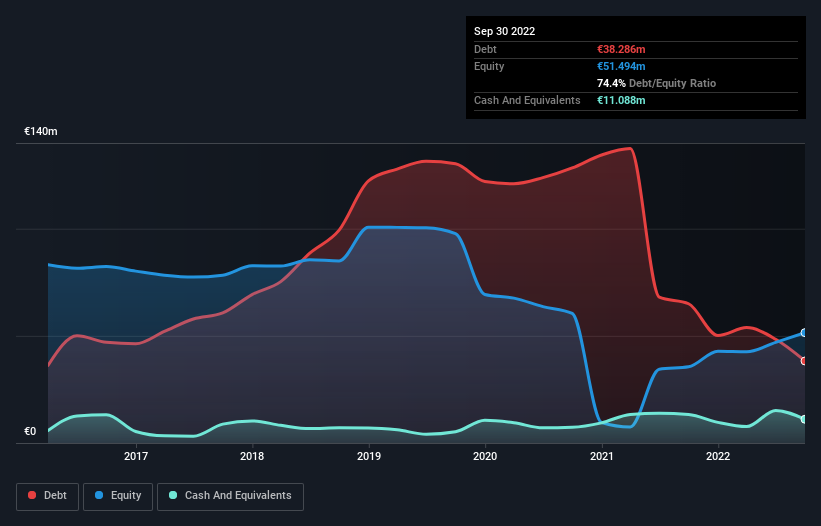Click the €38.286m debt value
The height and width of the screenshot is (526, 821).
click(x=621, y=49)
